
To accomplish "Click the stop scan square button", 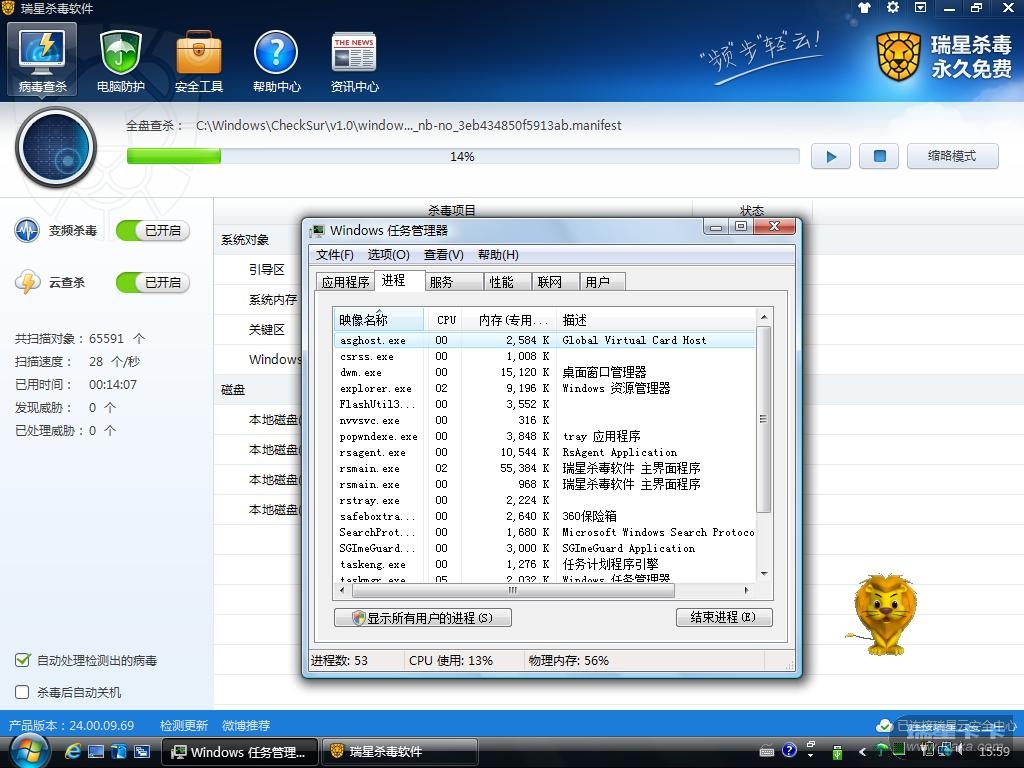I will point(879,157).
